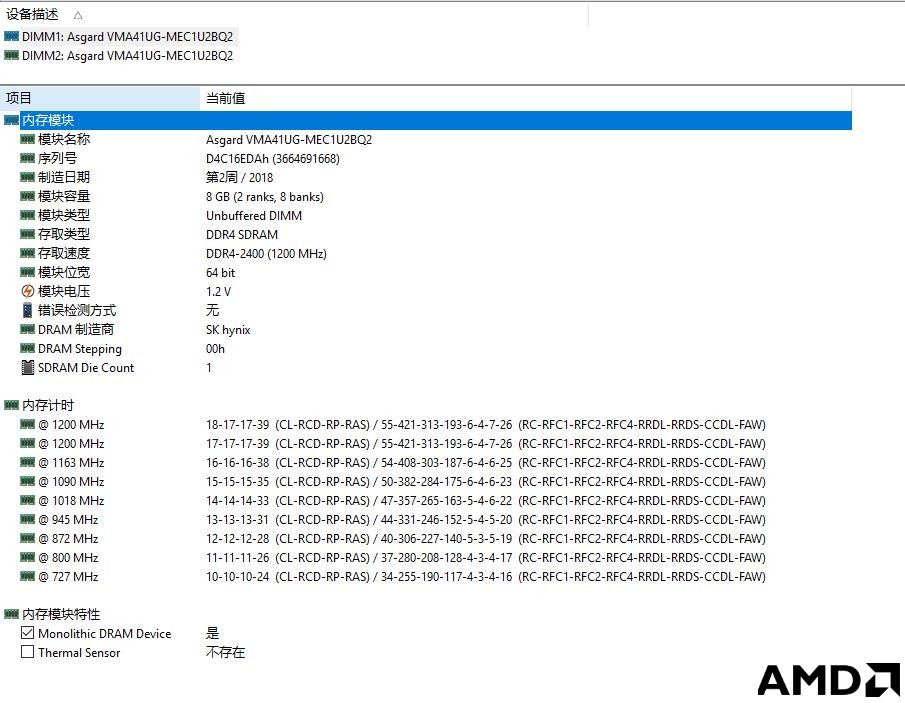Click the DRAM Stepping value 00h
Screen dimensions: 905x703
tap(215, 349)
